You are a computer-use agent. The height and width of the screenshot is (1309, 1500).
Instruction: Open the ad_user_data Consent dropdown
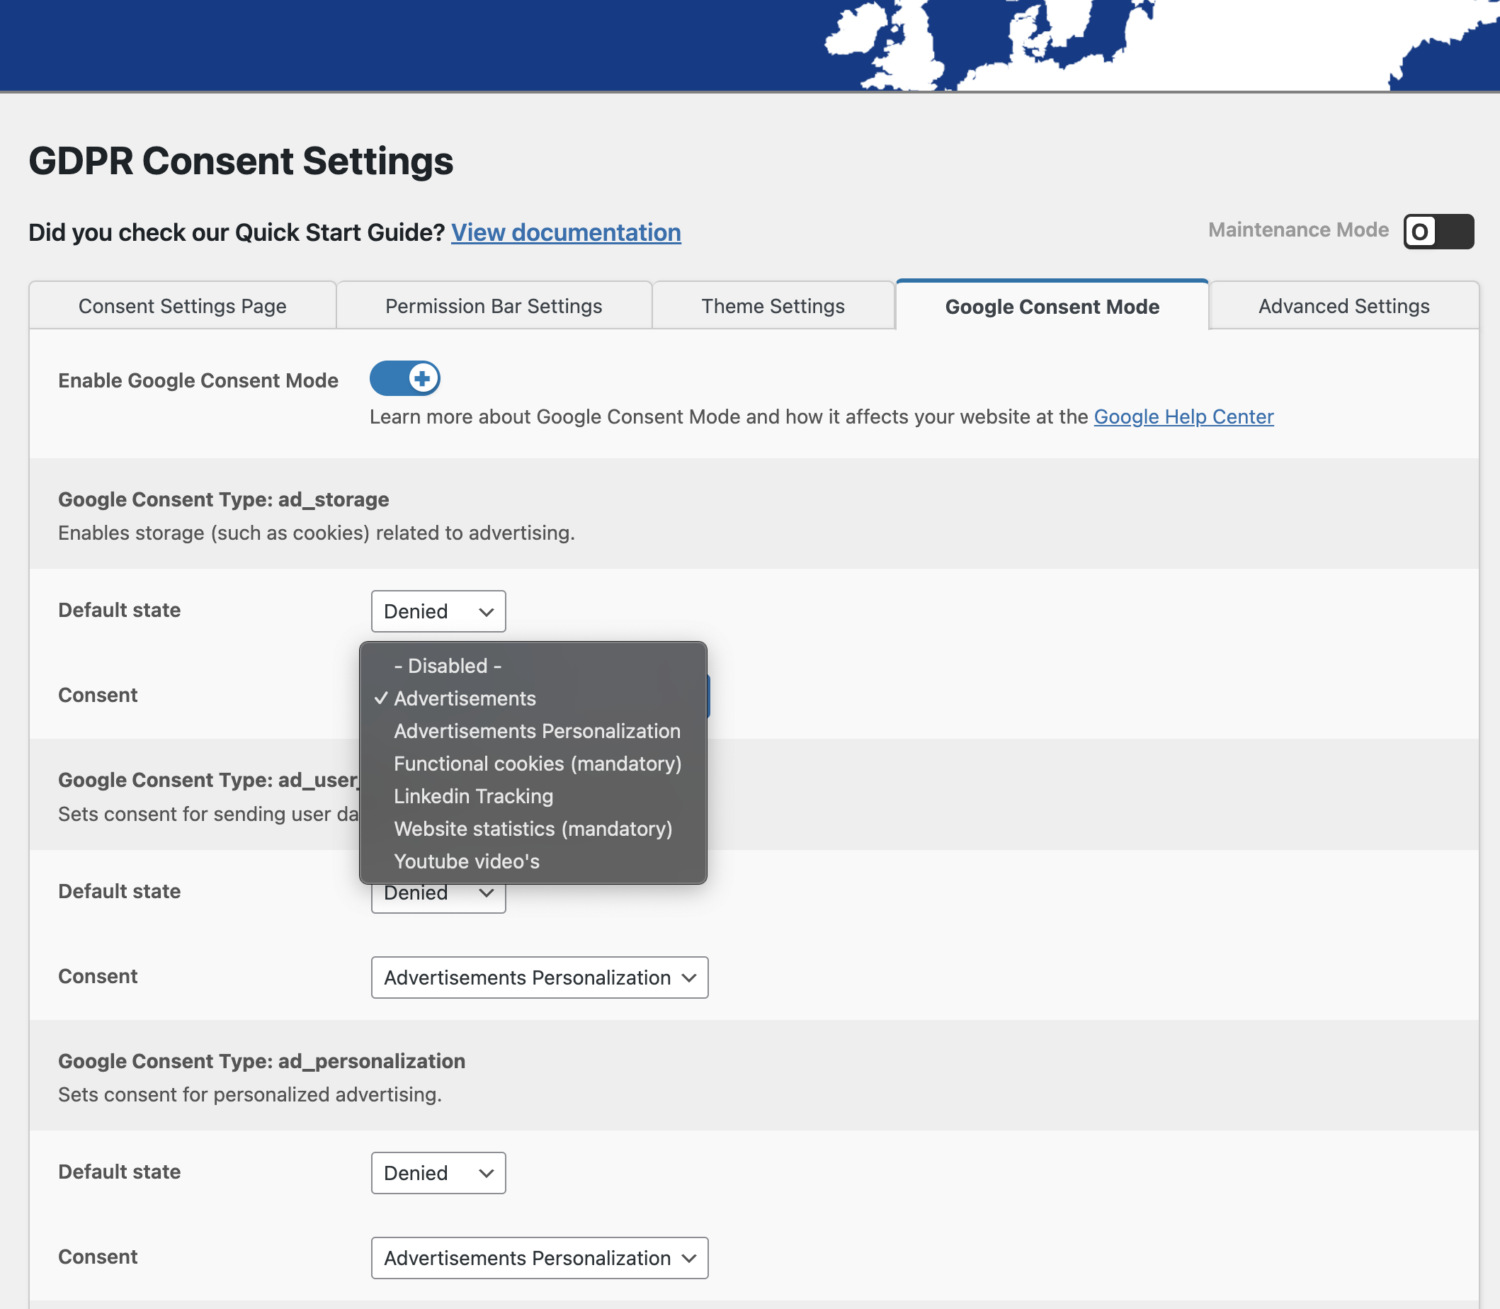click(x=538, y=977)
